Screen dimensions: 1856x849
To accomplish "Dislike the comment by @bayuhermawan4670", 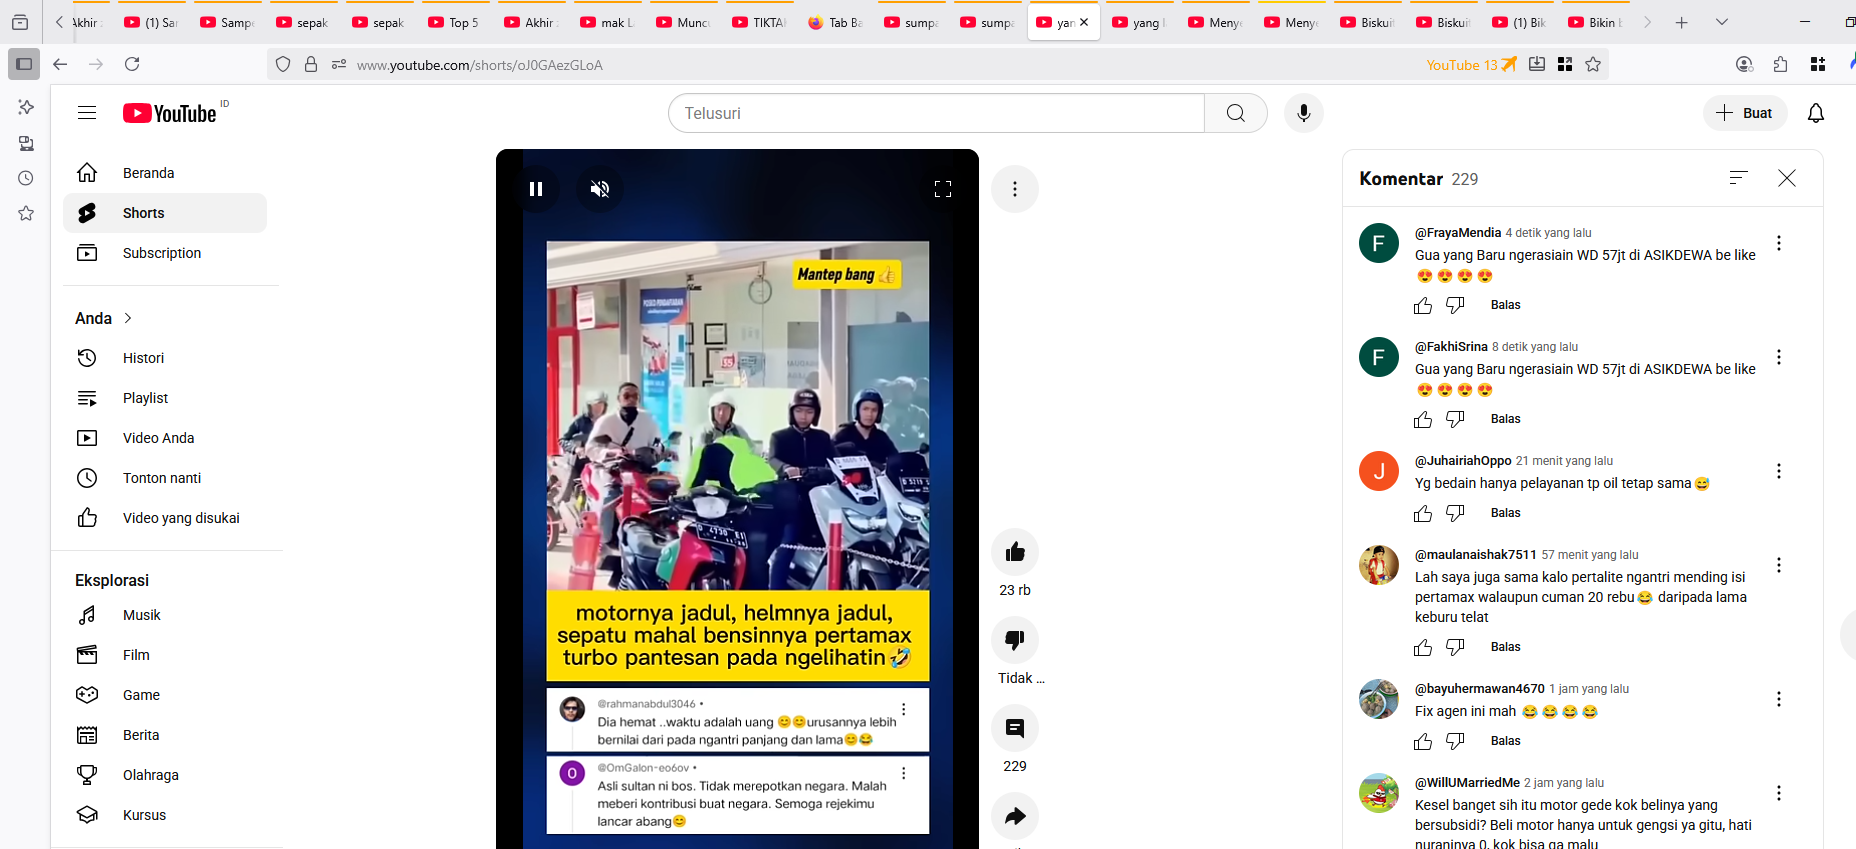I will 1455,741.
